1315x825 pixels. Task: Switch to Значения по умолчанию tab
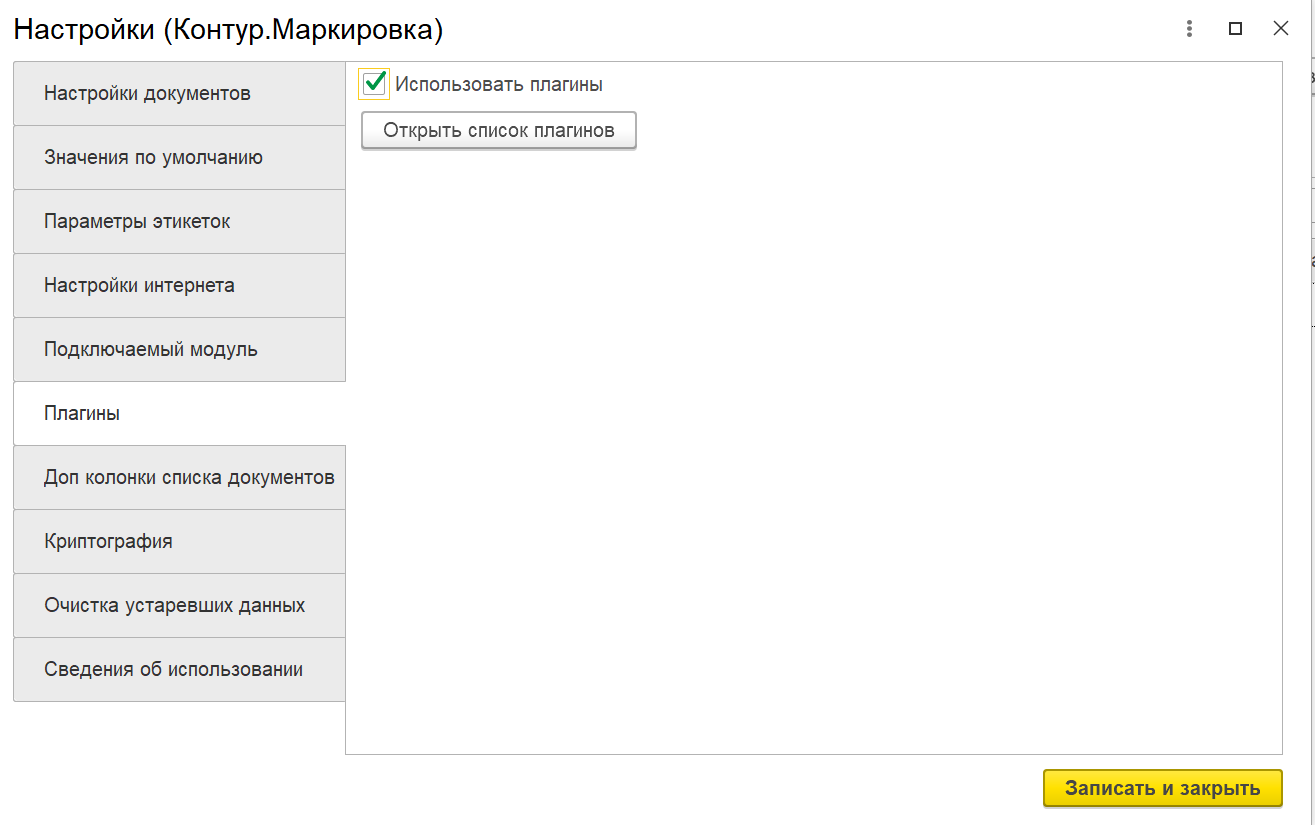(x=180, y=158)
